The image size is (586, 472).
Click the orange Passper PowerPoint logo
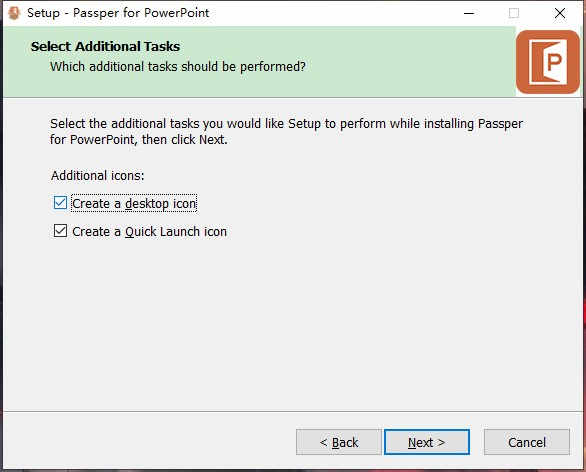point(548,62)
